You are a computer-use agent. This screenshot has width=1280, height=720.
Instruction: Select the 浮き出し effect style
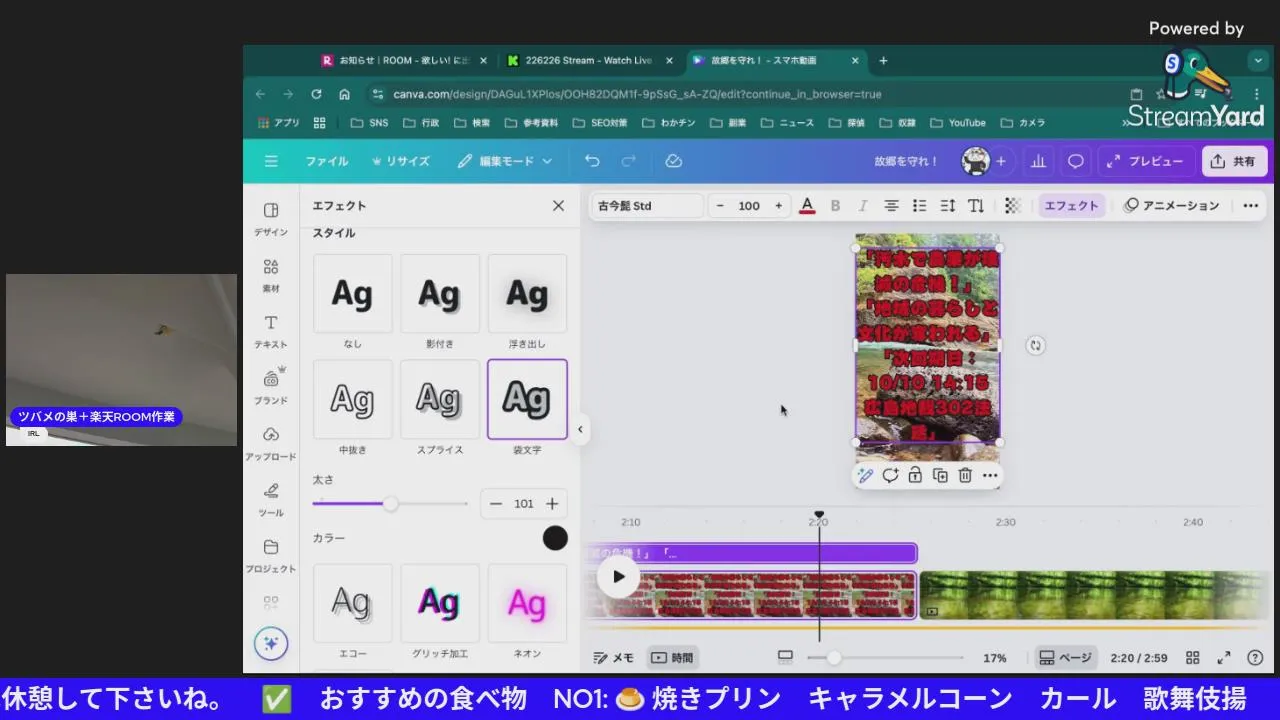527,293
